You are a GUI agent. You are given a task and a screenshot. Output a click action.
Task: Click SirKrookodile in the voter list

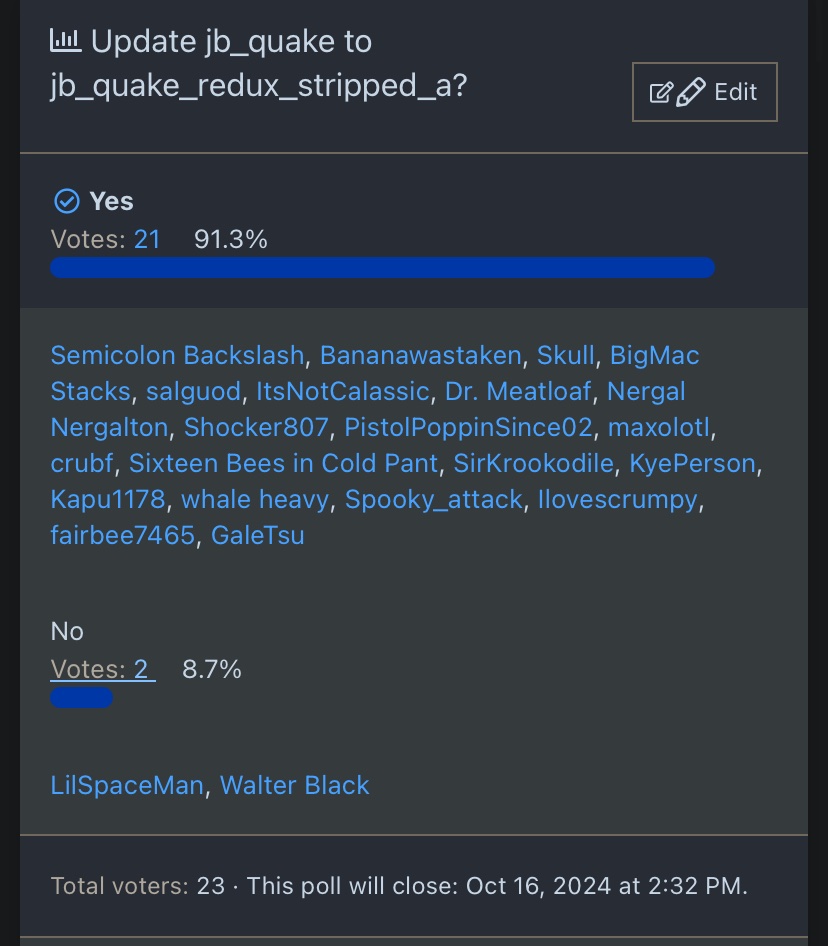click(x=533, y=464)
